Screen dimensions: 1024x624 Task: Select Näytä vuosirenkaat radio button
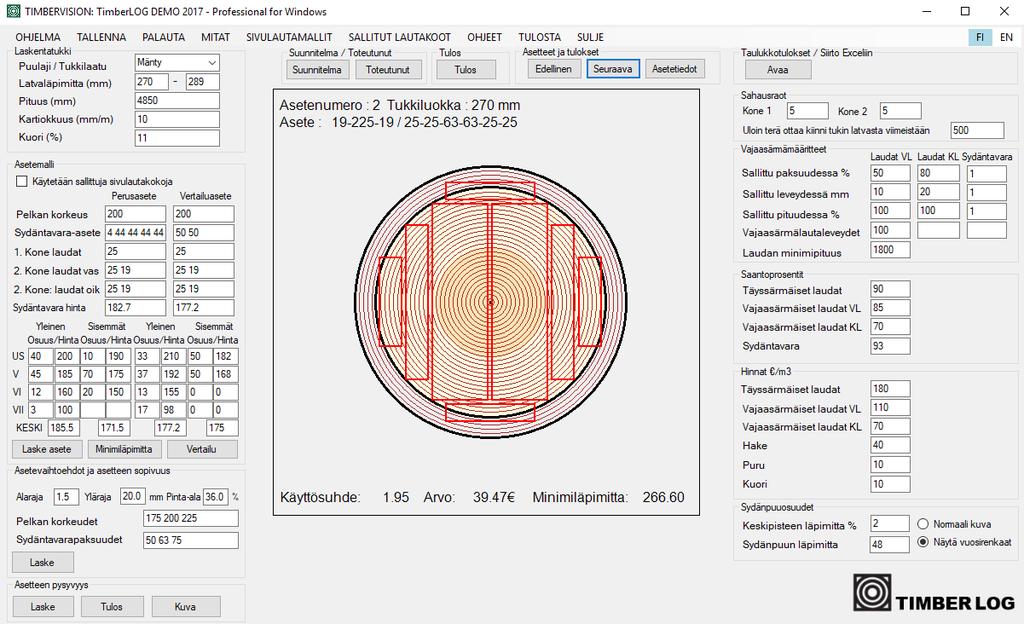tap(923, 542)
